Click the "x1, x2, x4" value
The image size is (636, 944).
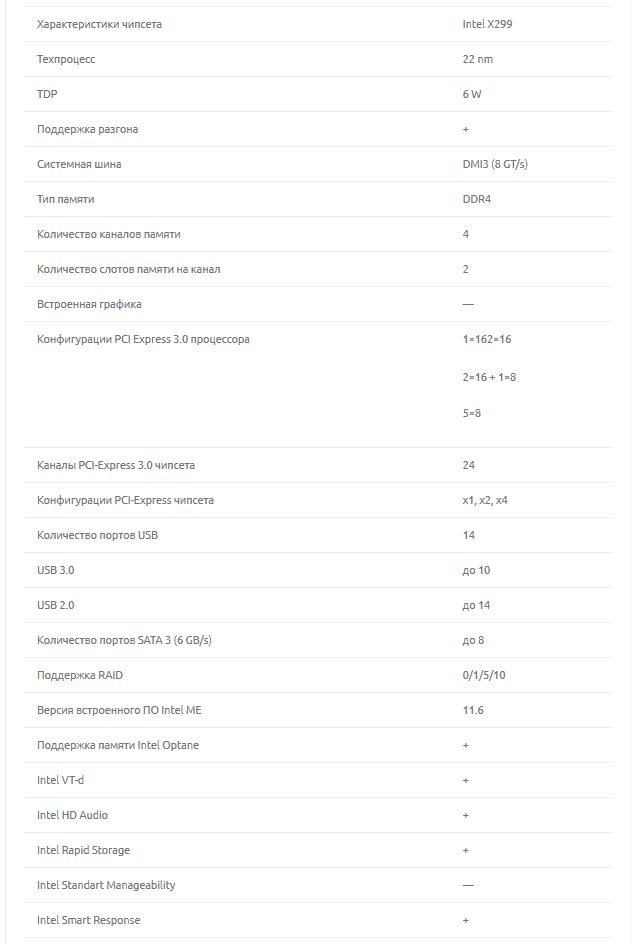coord(485,500)
